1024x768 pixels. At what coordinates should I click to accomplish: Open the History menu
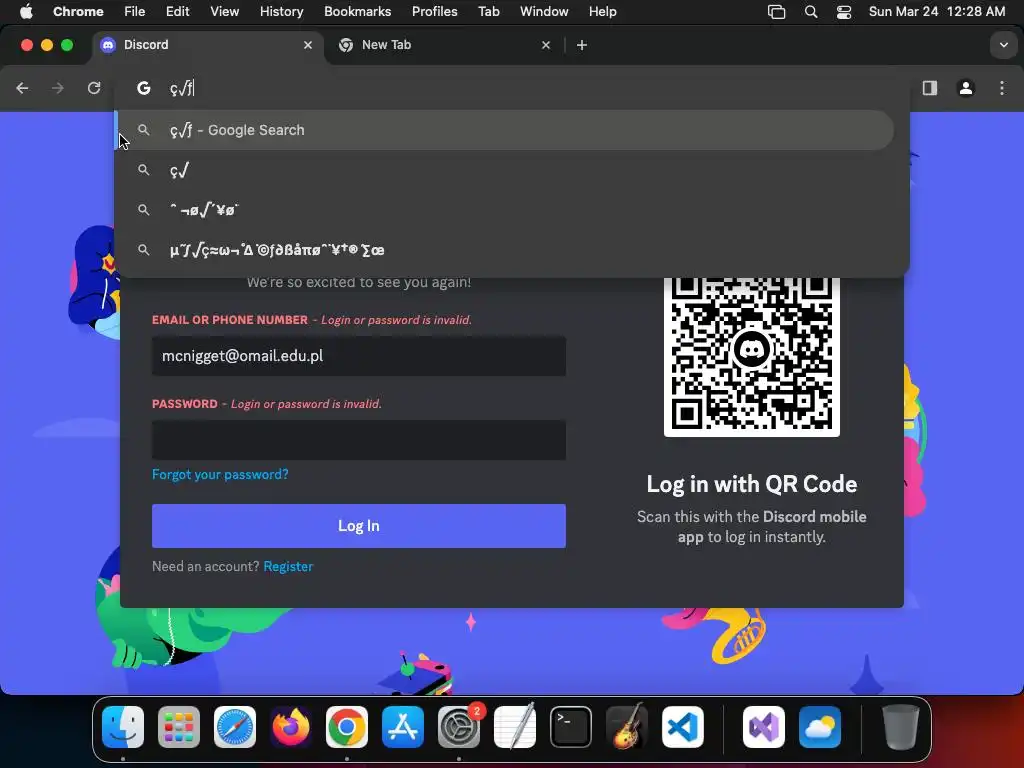281,12
